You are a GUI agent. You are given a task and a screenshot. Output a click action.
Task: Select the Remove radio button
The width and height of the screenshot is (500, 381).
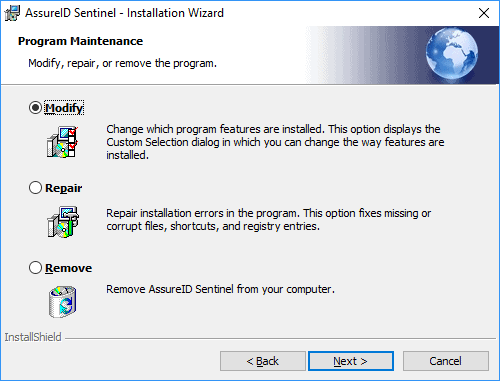coord(35,268)
